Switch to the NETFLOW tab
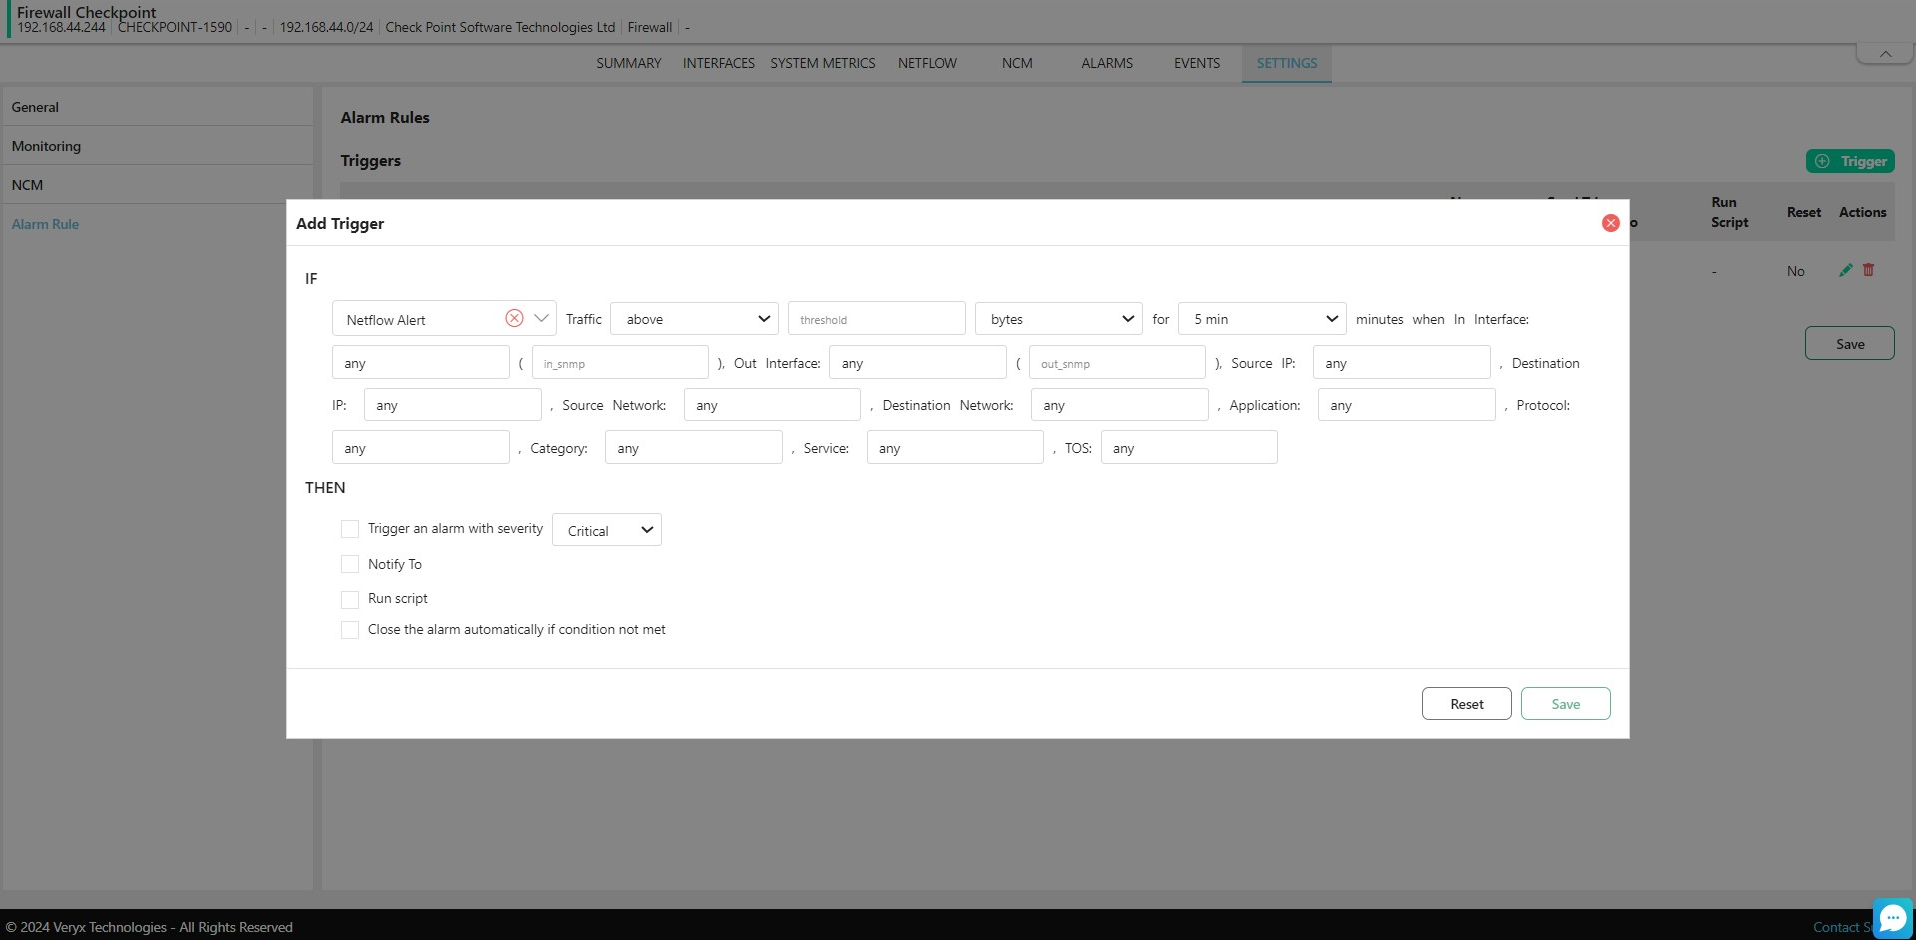 pos(927,63)
